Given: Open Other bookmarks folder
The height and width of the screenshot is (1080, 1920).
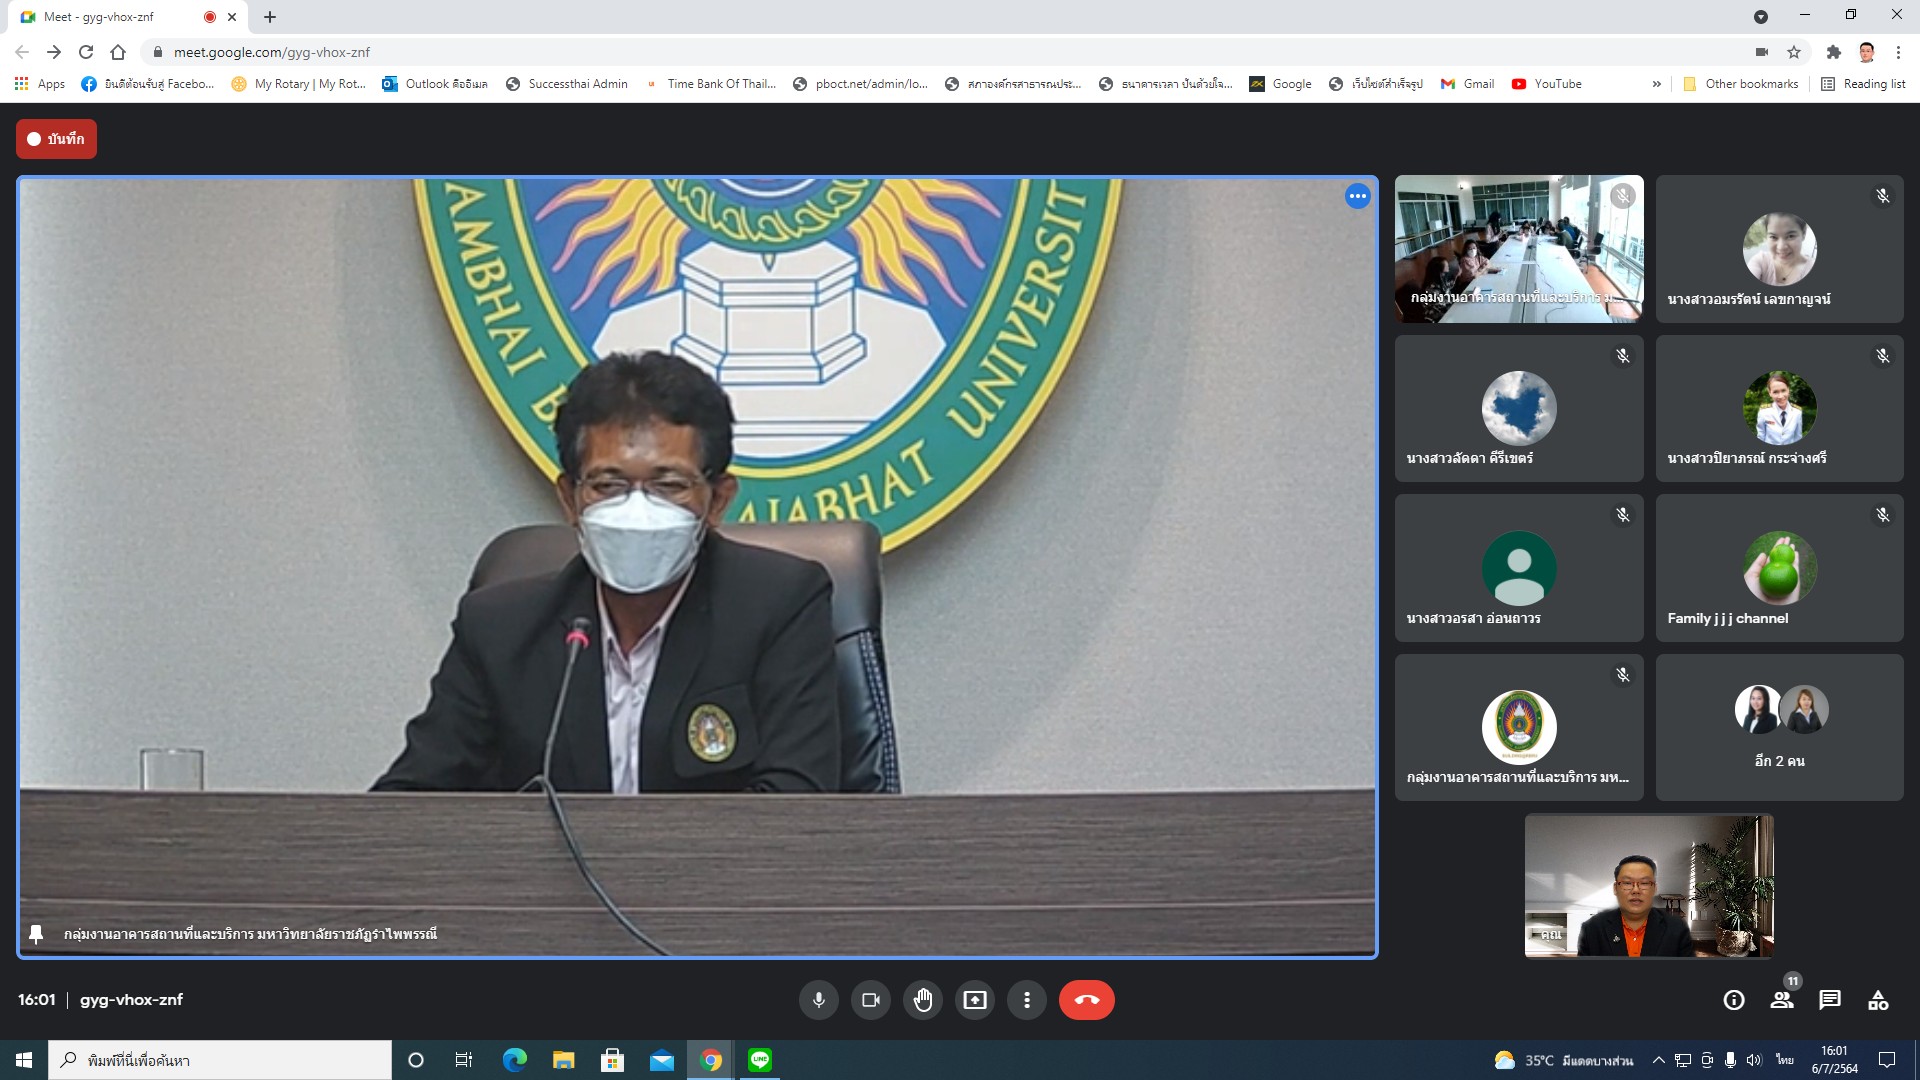Looking at the screenshot, I should click(1741, 84).
